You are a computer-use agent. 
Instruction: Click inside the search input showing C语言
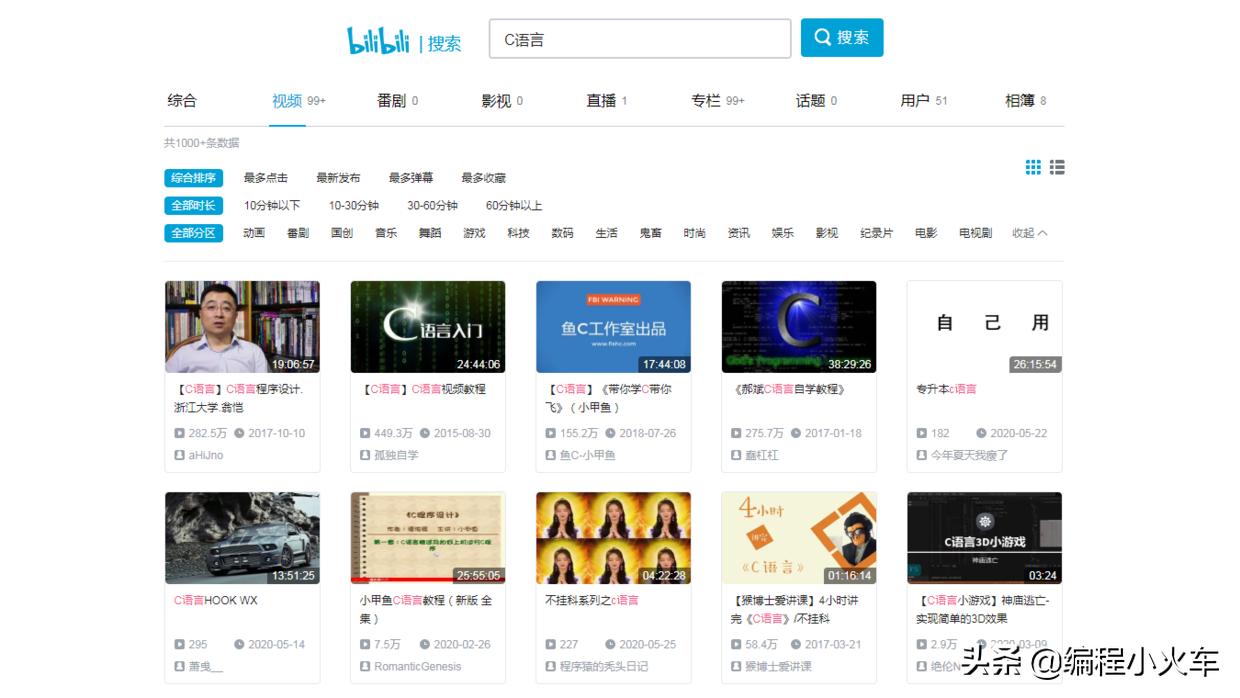pyautogui.click(x=640, y=37)
